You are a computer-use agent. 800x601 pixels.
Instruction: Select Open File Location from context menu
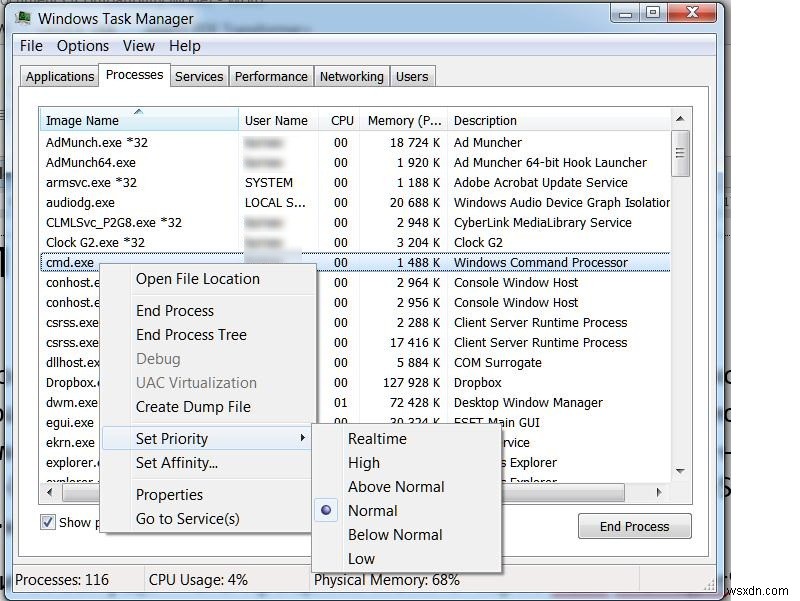click(200, 279)
